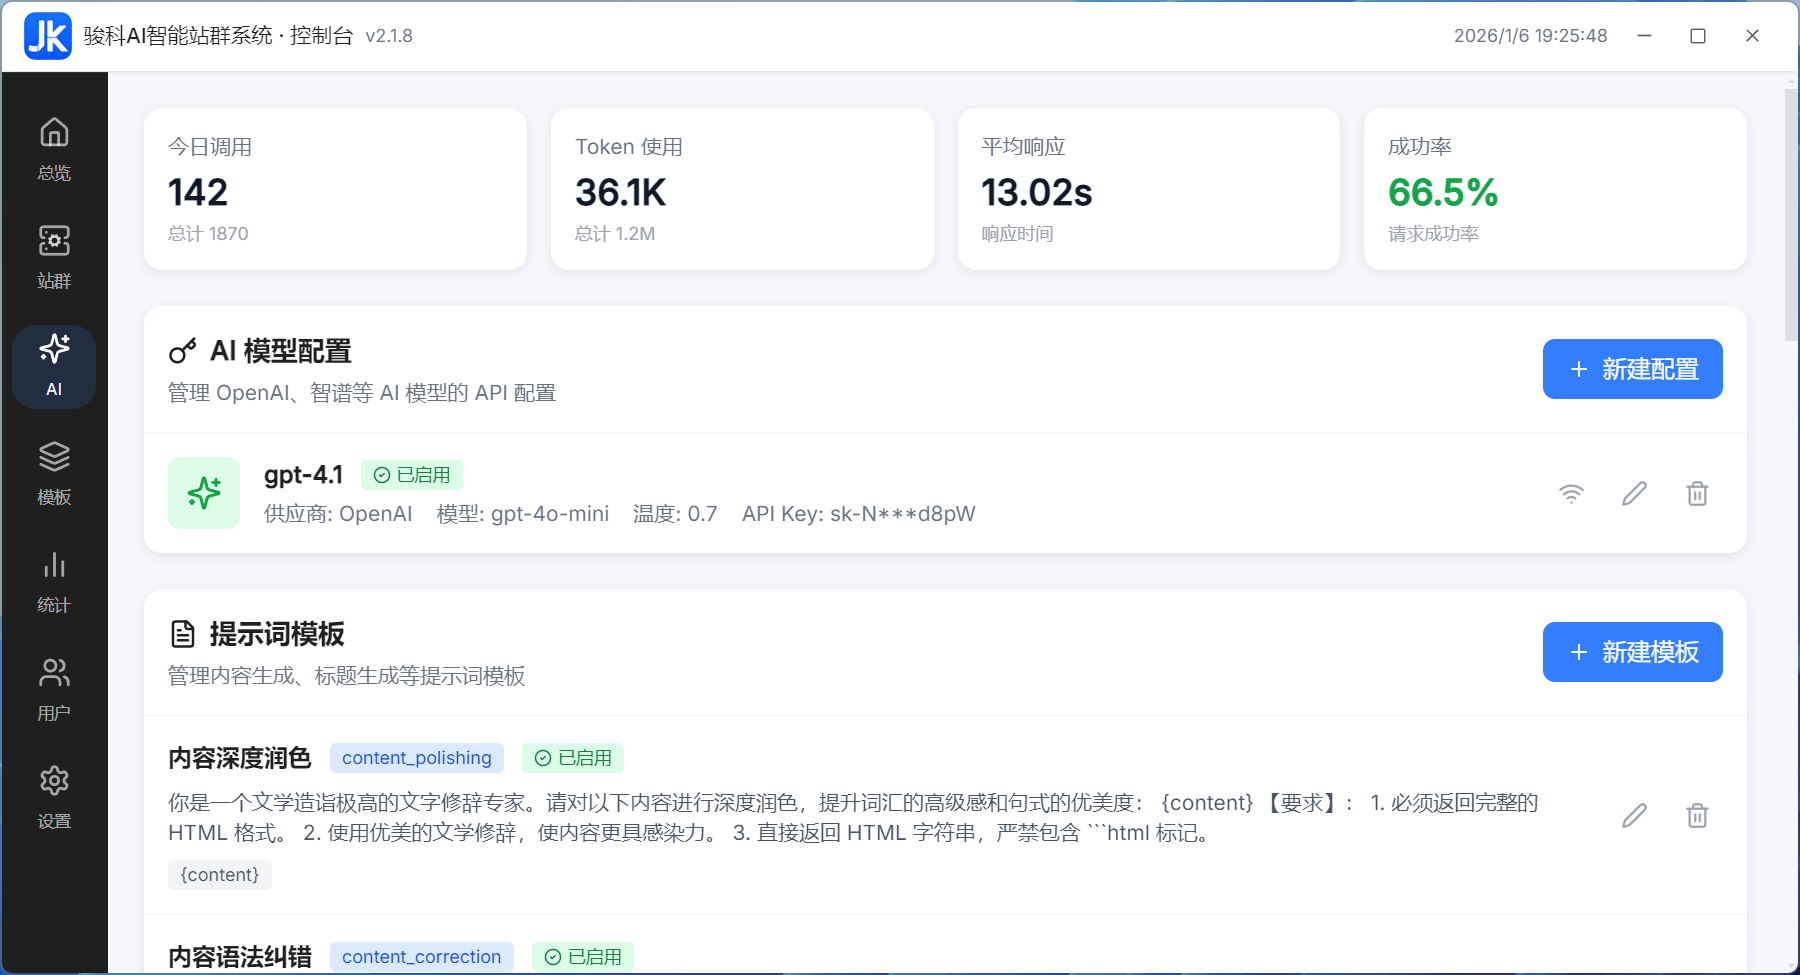Edit gpt-4.1 config with the pencil icon
1800x975 pixels.
(1633, 493)
